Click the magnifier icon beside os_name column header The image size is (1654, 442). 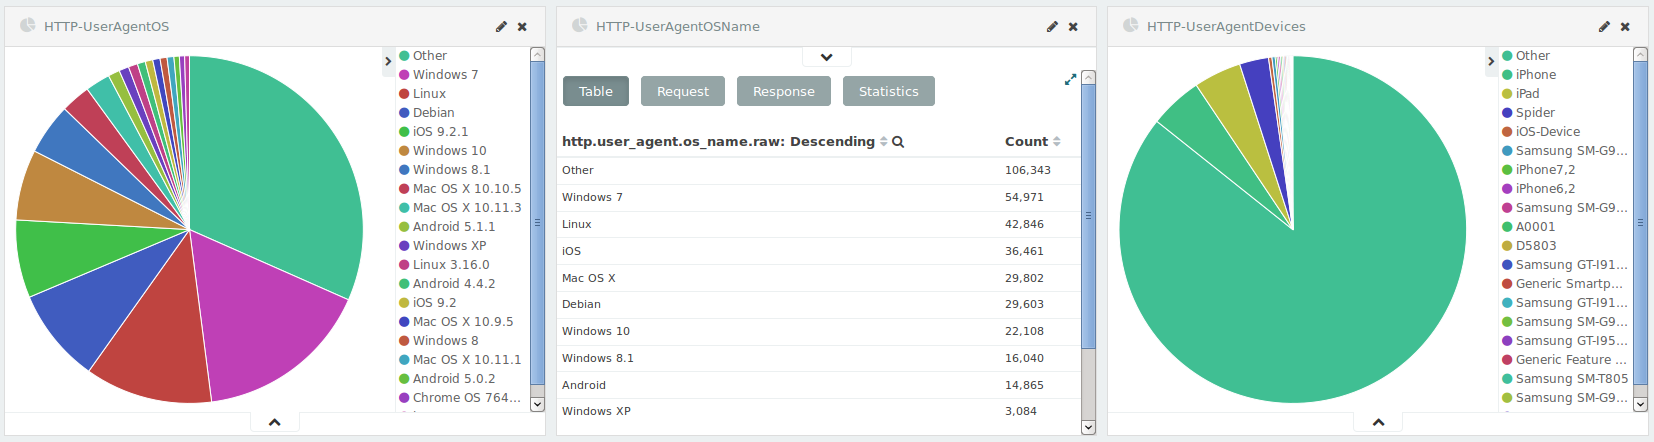coord(898,142)
